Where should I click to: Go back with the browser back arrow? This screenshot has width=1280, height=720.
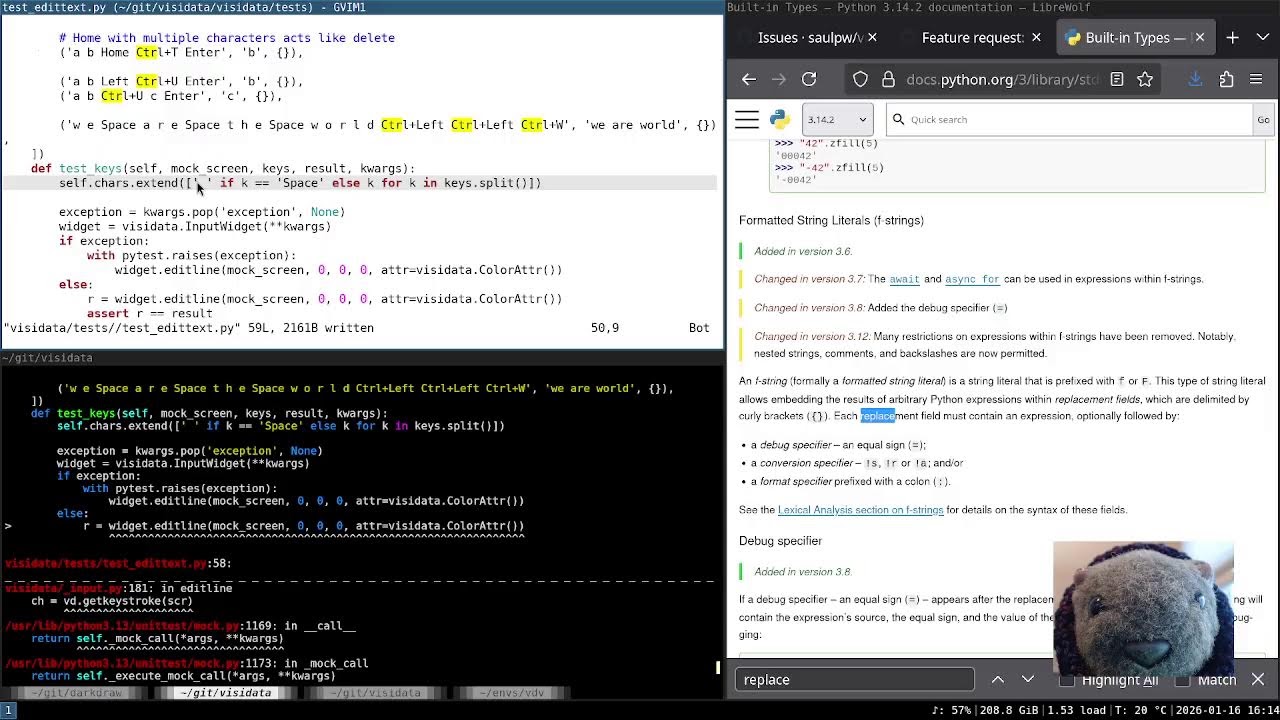coord(749,80)
